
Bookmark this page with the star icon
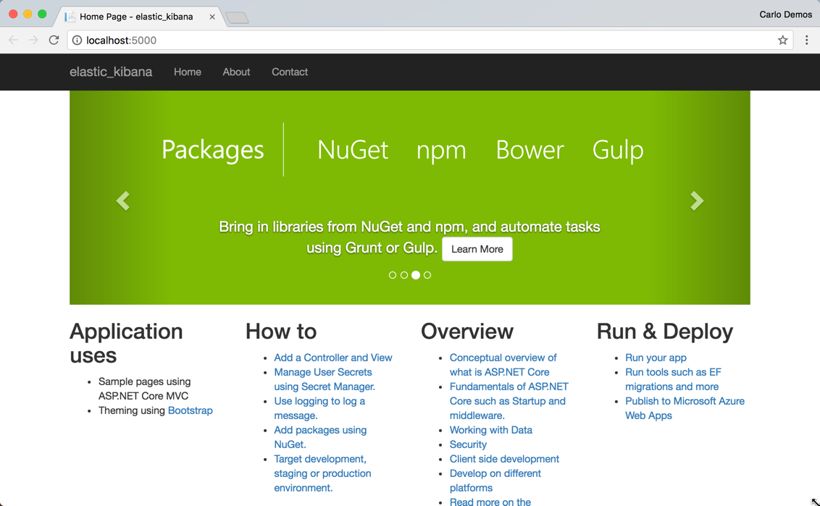coord(782,40)
